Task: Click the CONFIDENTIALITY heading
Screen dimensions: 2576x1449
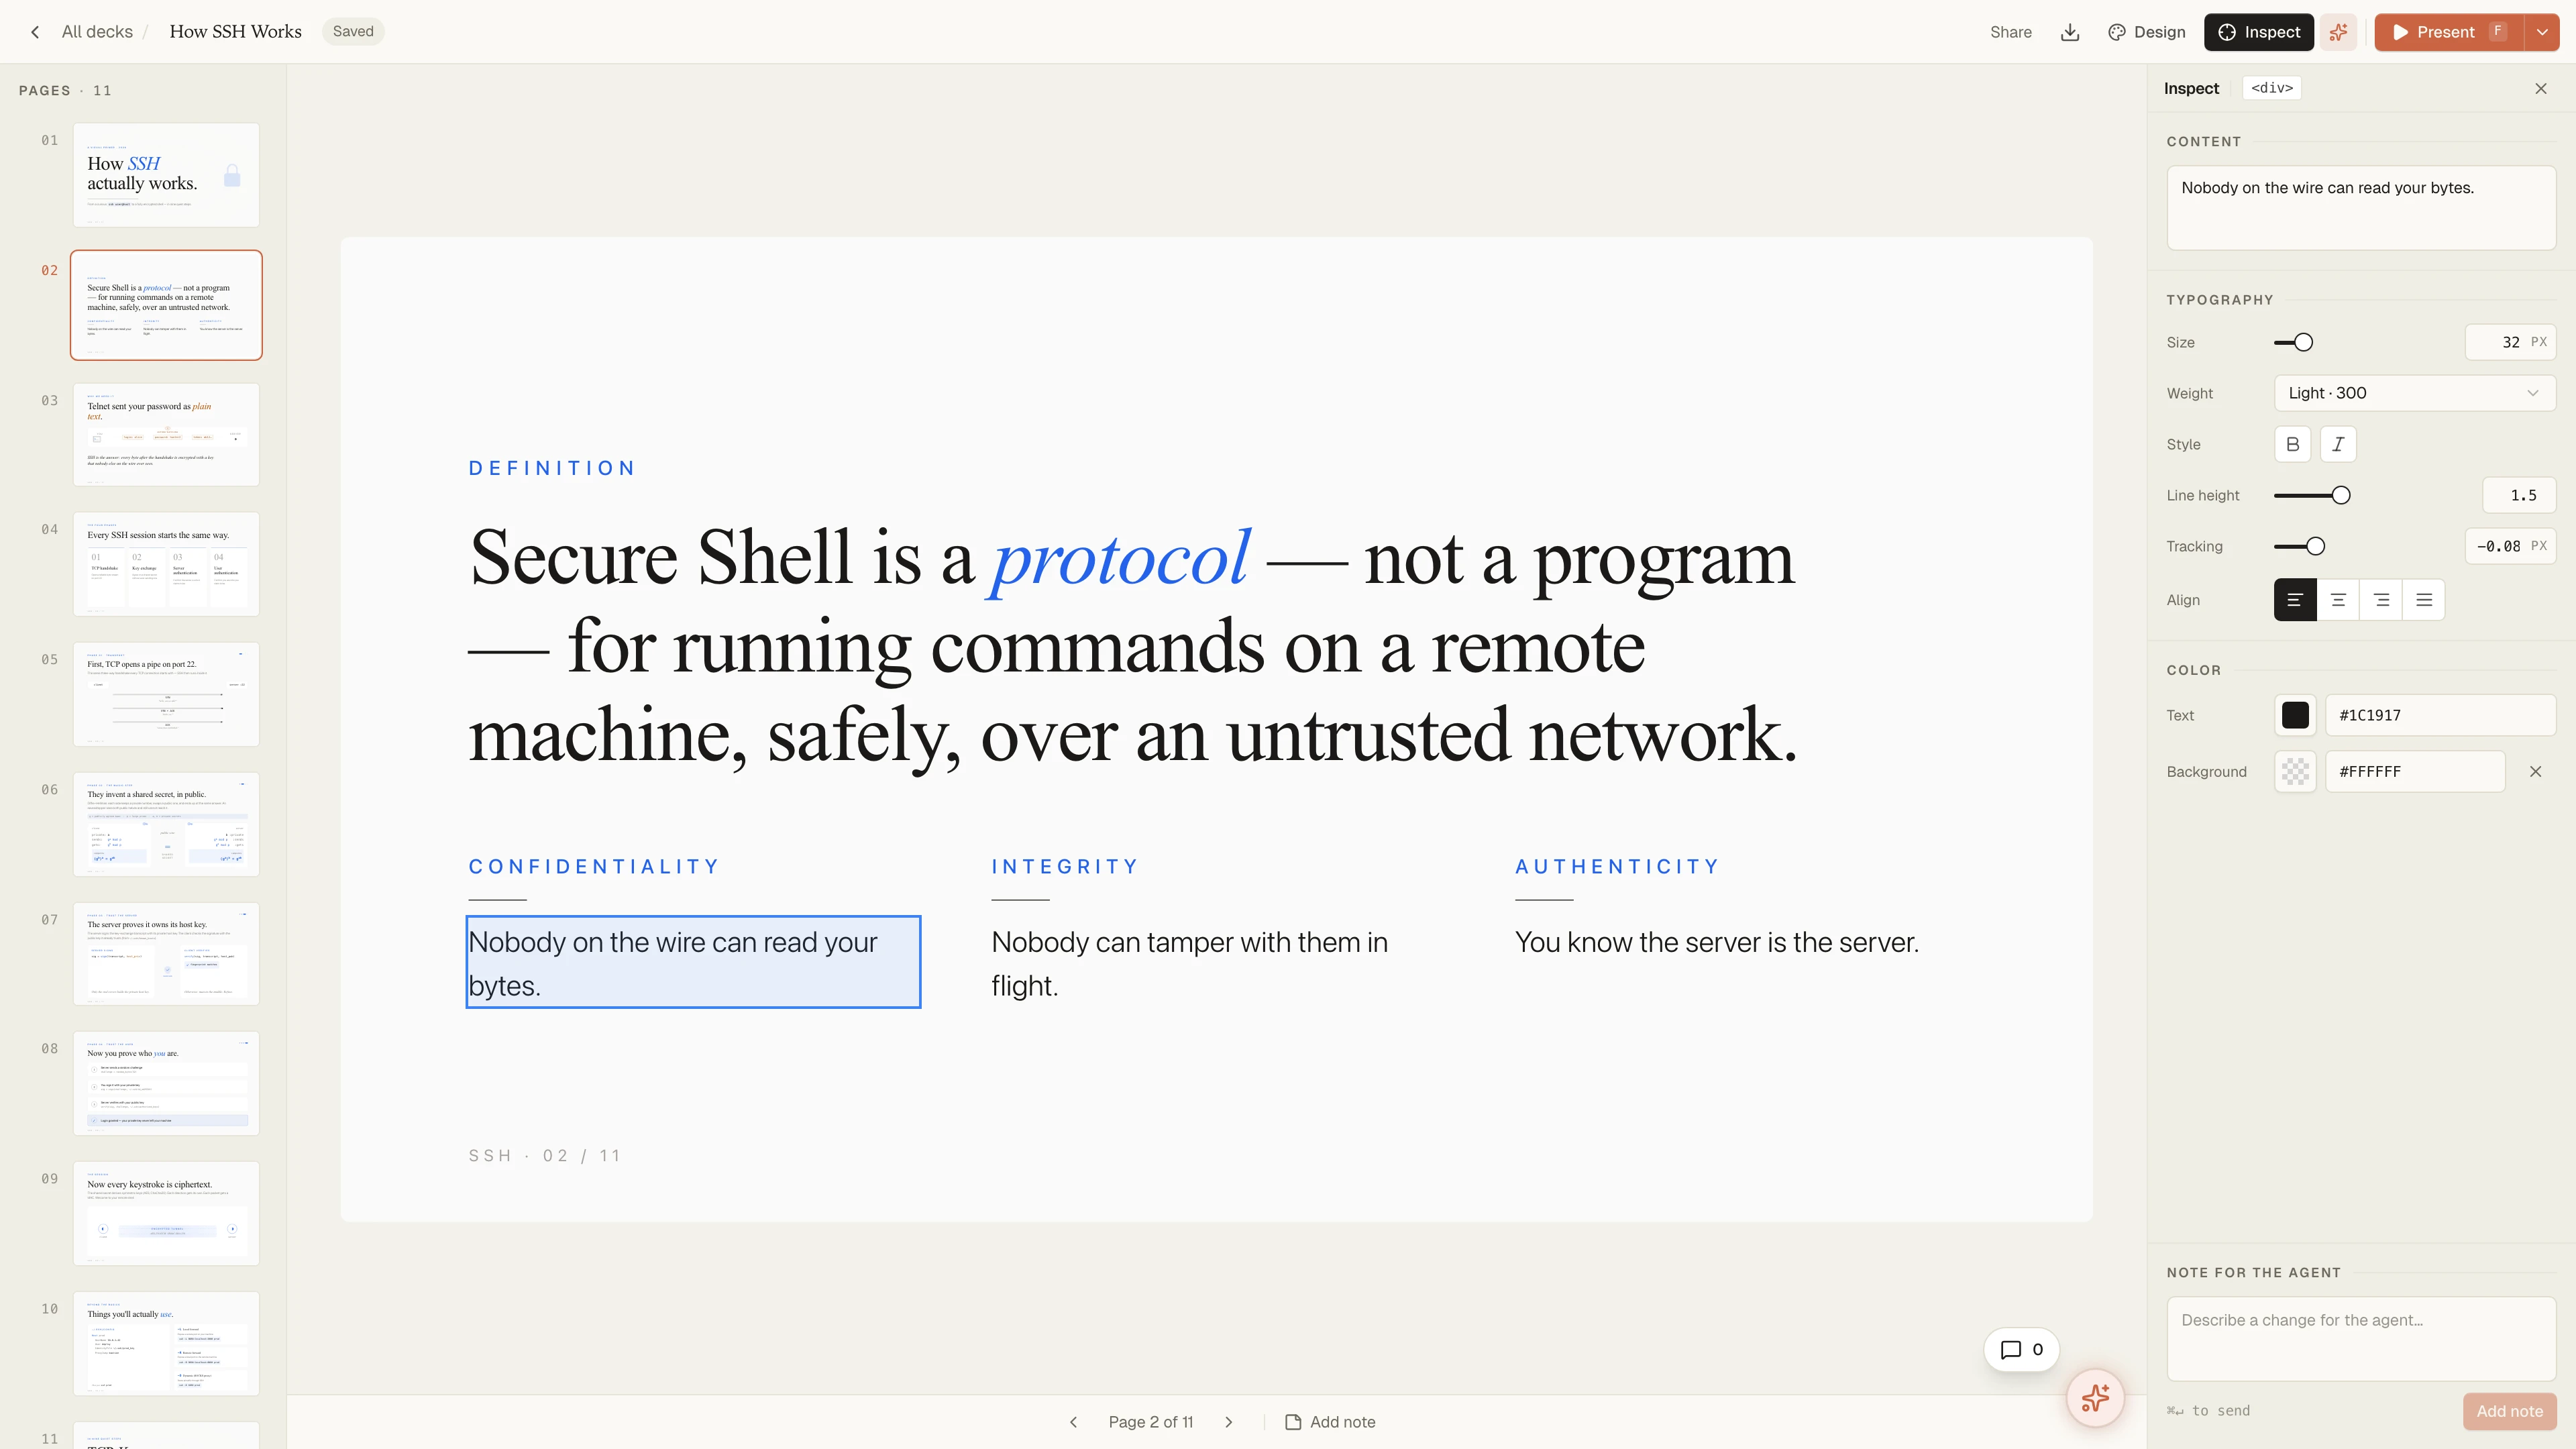Action: 594,867
